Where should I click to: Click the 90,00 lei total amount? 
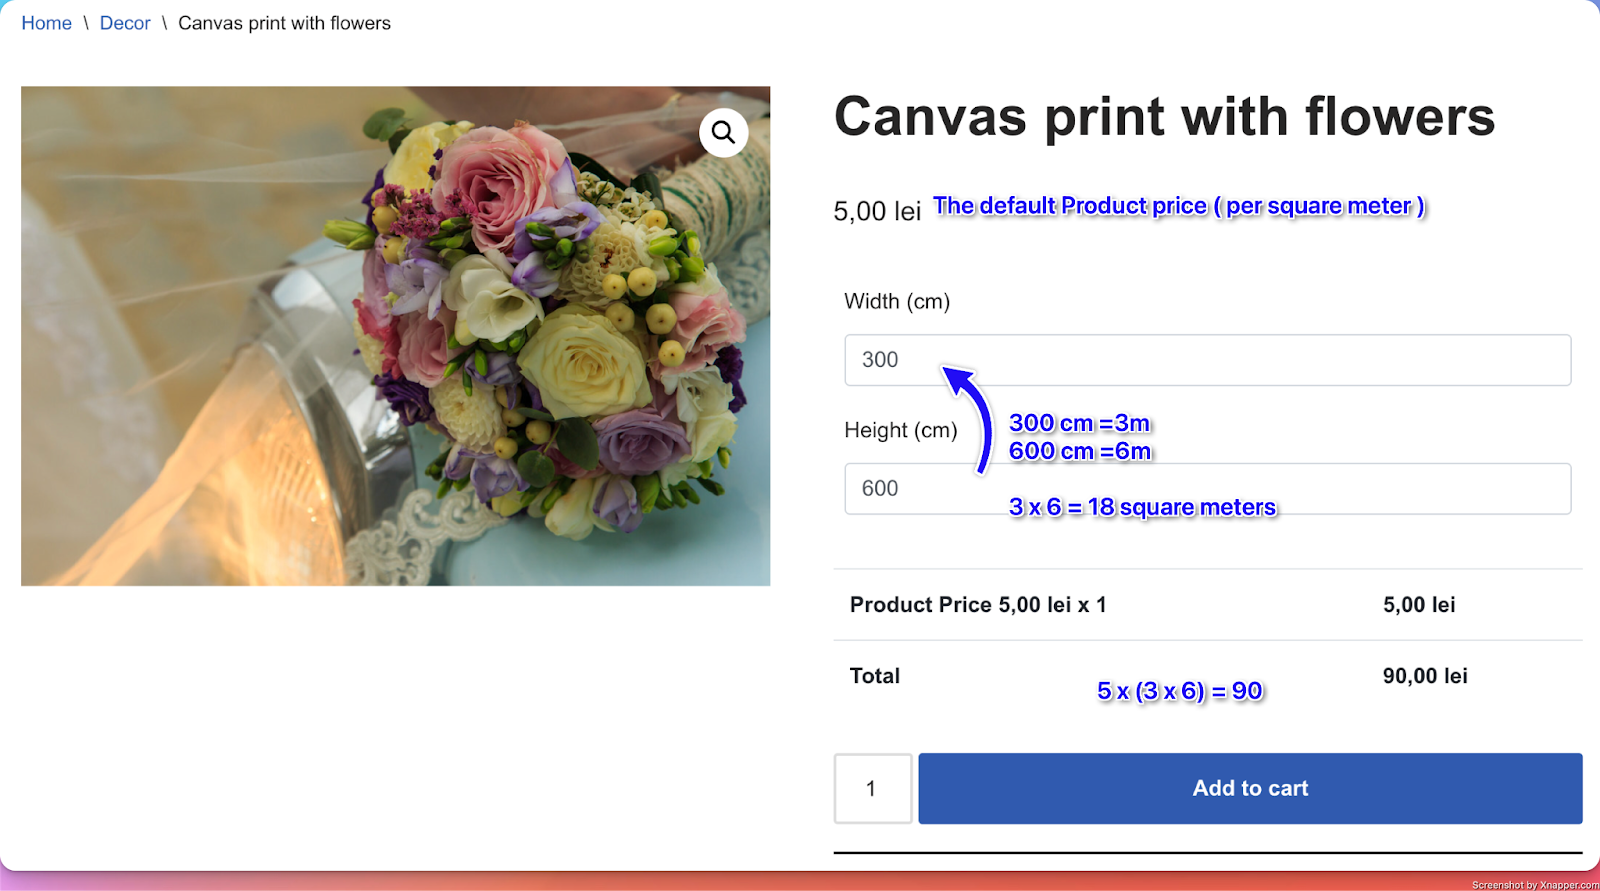[1425, 676]
